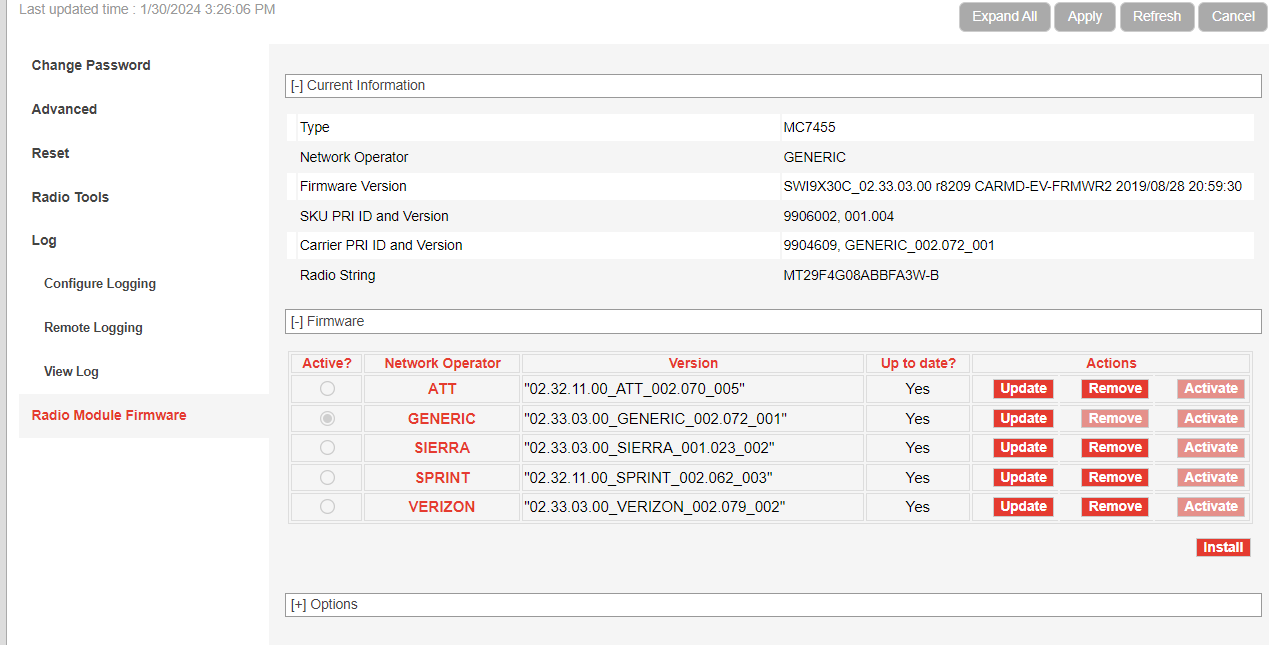Go to Radio Tools page
This screenshot has width=1269, height=645.
coord(70,197)
